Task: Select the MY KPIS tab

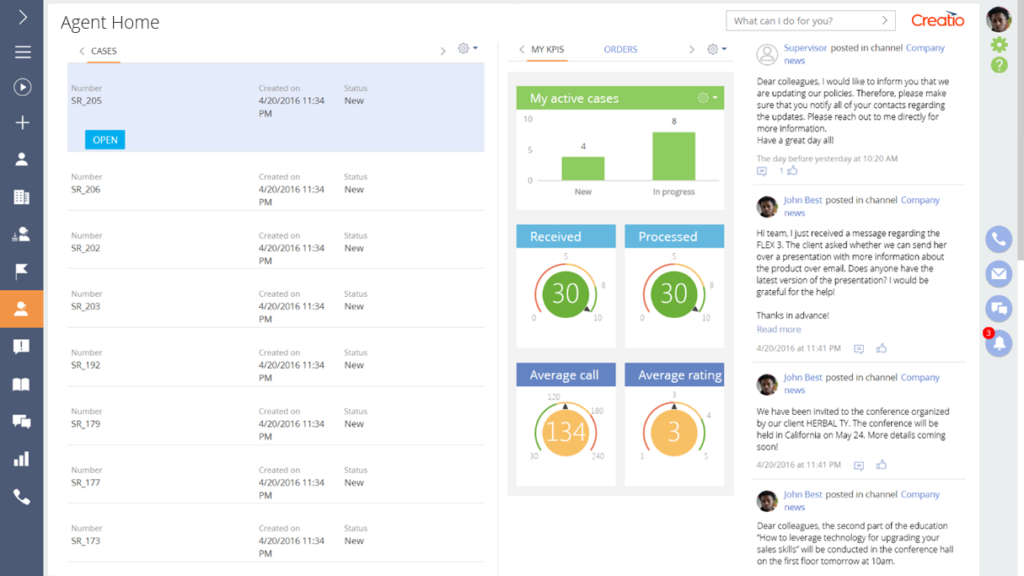Action: click(x=549, y=49)
